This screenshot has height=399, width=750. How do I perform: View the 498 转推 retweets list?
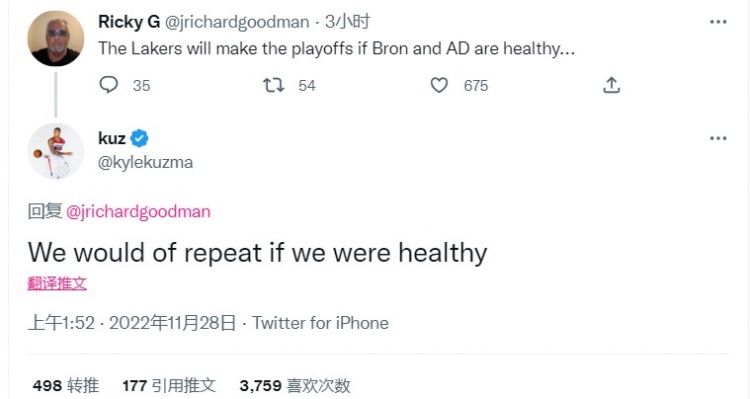[x=66, y=386]
